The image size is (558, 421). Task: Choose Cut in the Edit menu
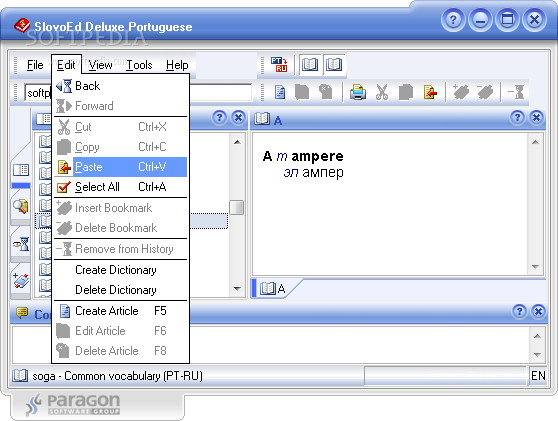pyautogui.click(x=120, y=127)
